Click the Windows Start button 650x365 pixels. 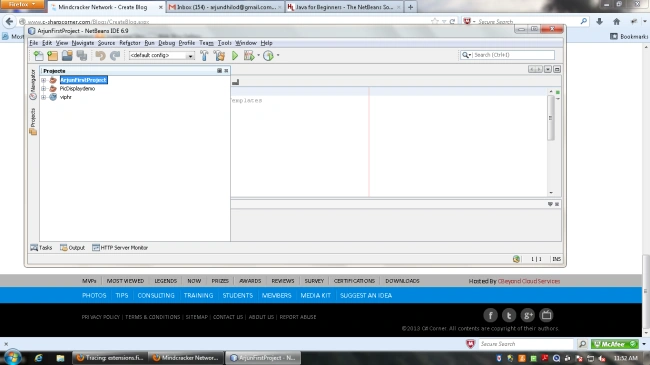pos(12,357)
